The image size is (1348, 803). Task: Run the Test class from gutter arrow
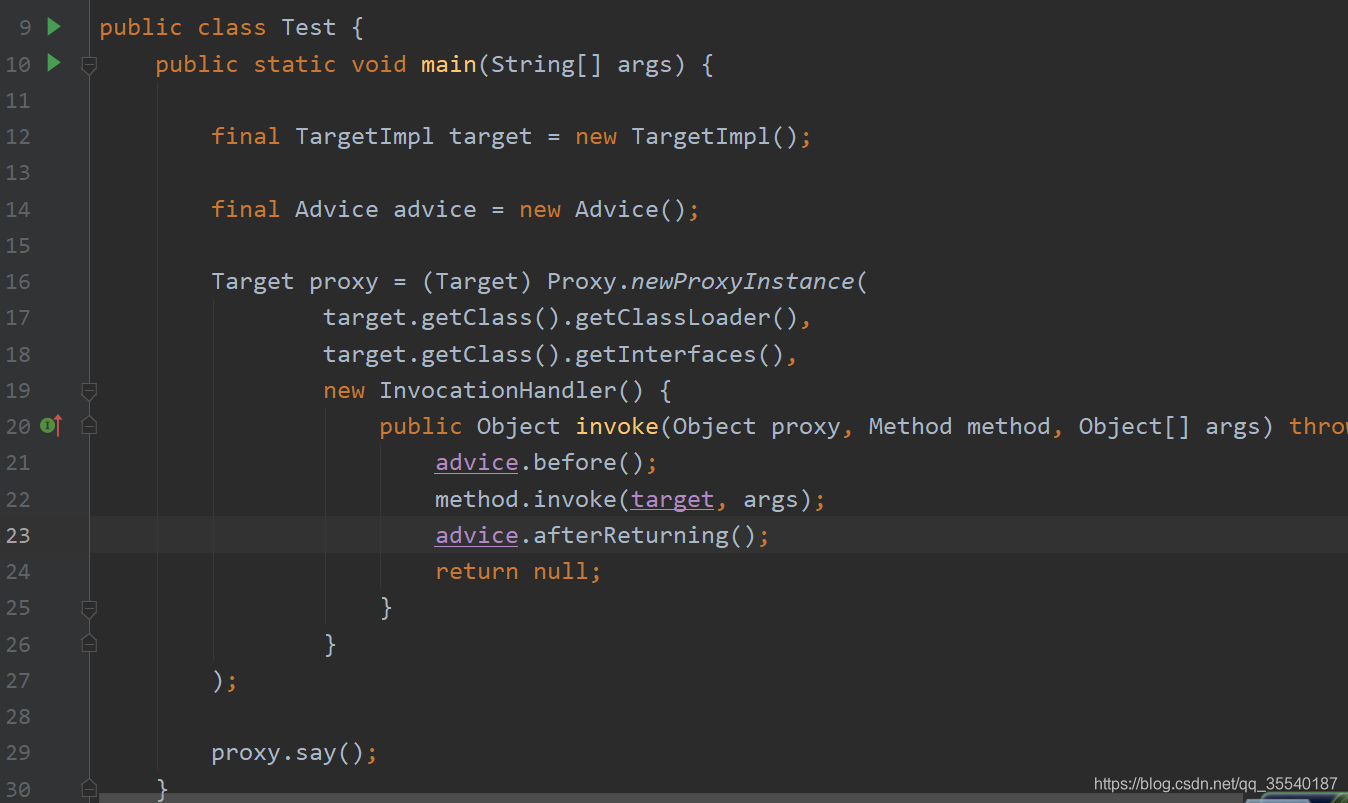tap(54, 26)
